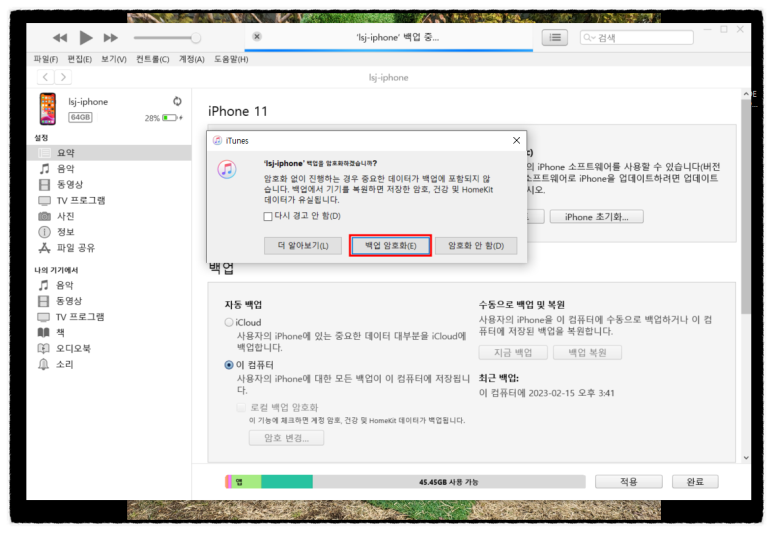This screenshot has height=533, width=773.
Task: Select 동영상 under 설정 section
Action: click(109, 184)
